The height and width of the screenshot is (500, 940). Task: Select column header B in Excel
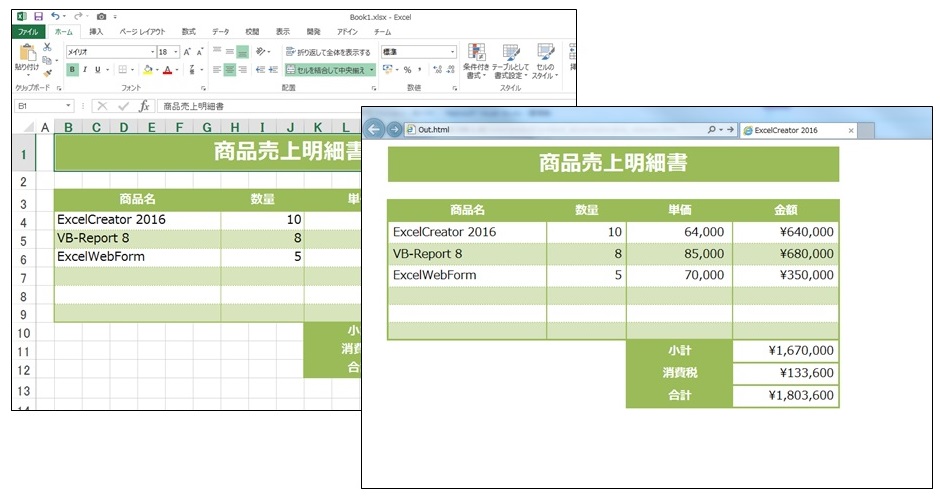(x=68, y=127)
